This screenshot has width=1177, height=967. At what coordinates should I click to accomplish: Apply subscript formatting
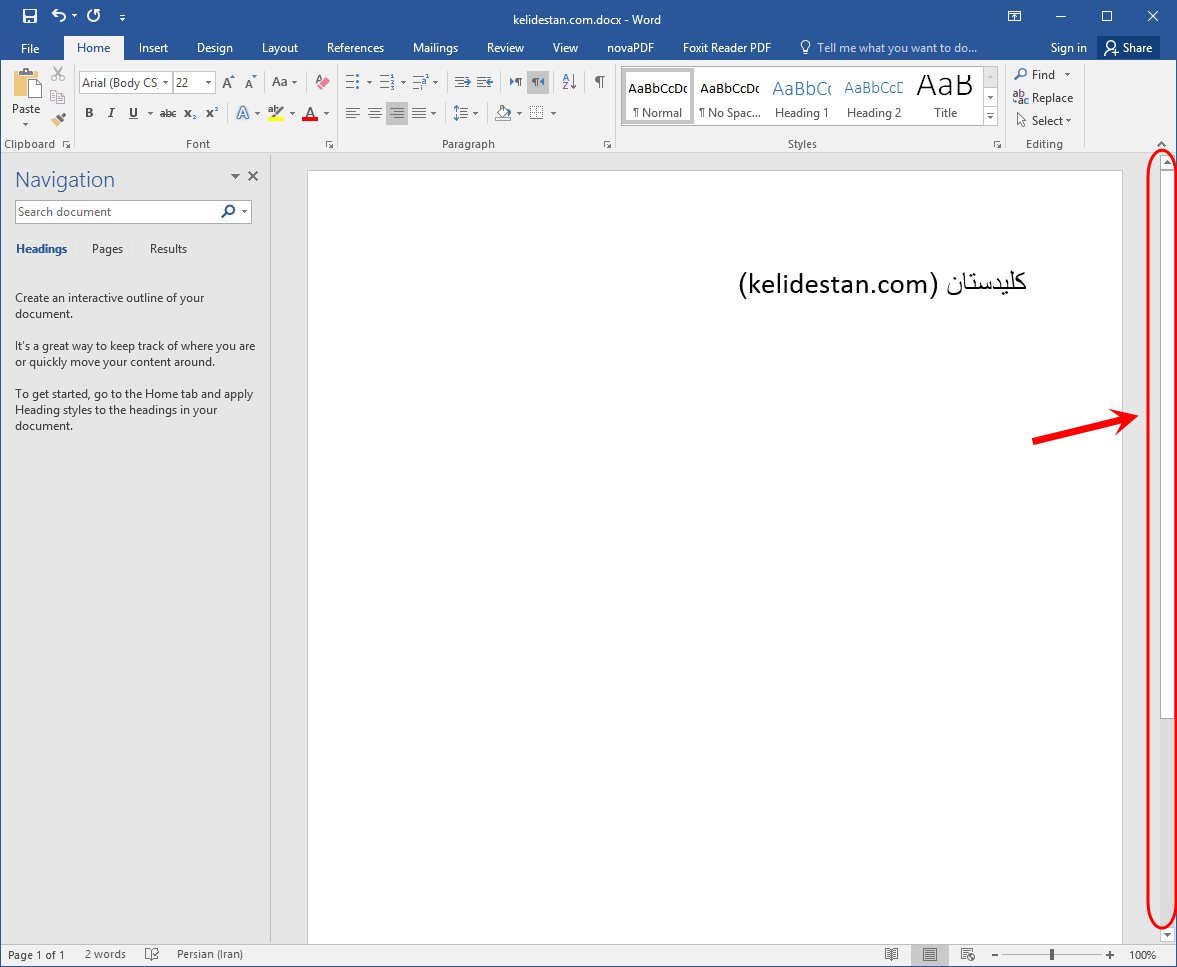pos(190,113)
